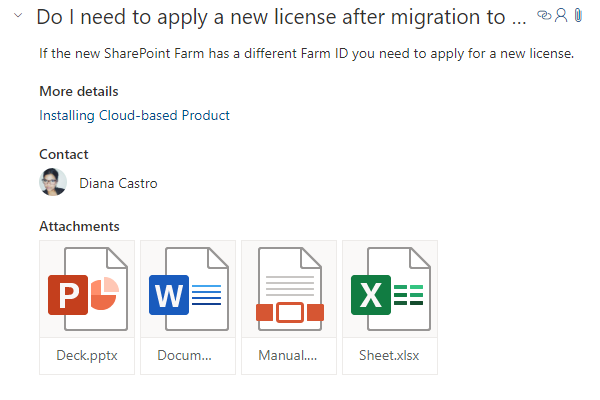The image size is (600, 400).
Task: Open the PowerPoint file icon for Deck.pptx
Action: click(87, 289)
